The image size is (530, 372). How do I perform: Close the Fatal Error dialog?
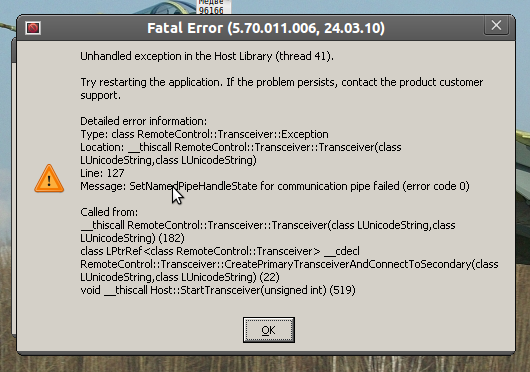[x=496, y=25]
